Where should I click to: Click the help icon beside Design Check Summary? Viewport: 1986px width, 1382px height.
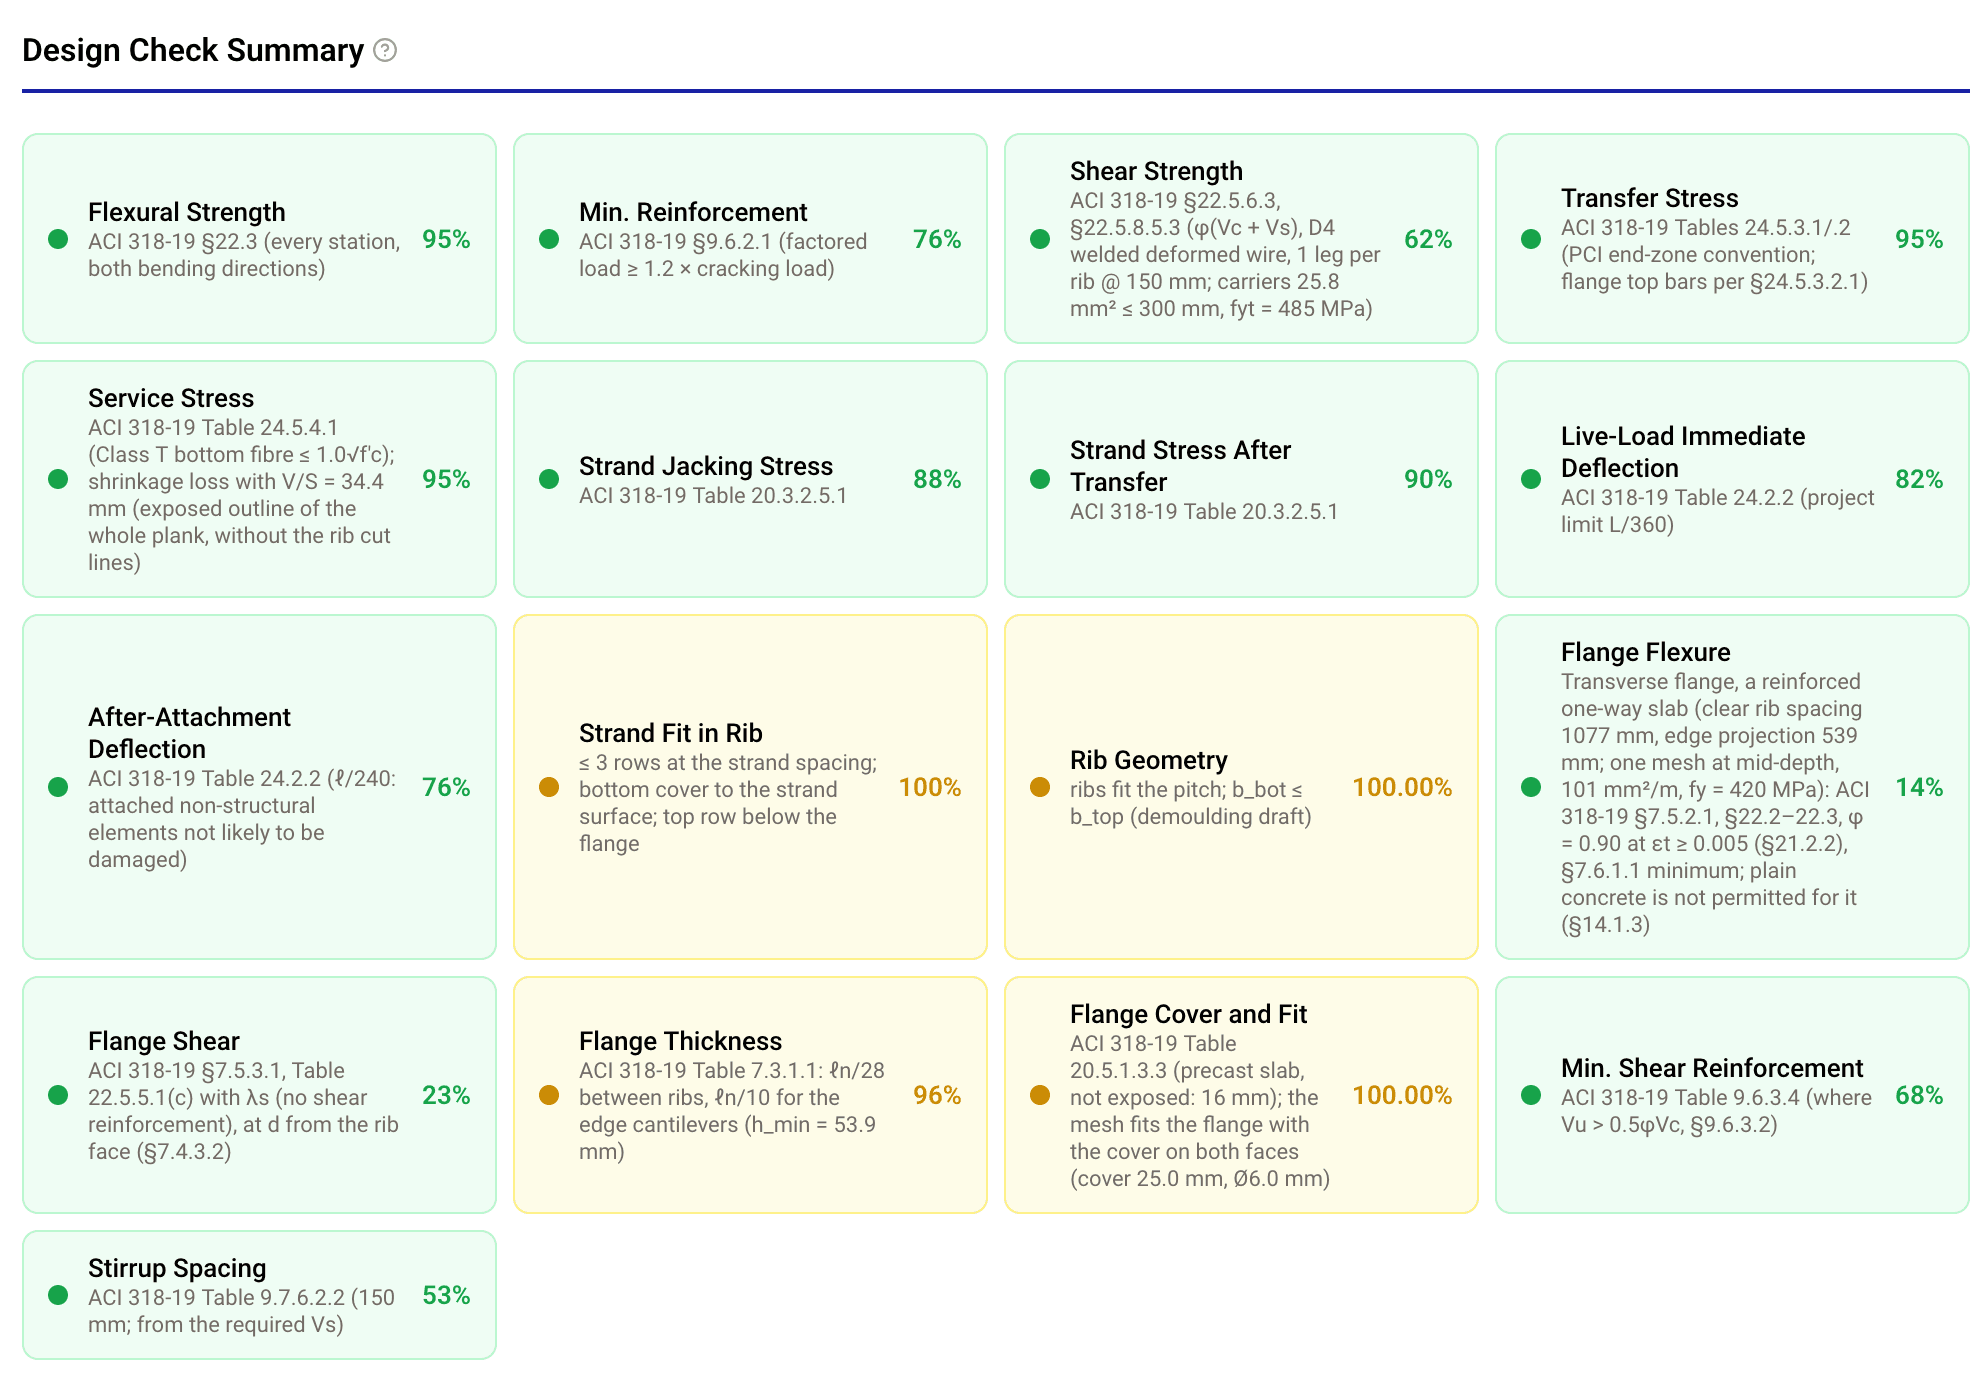385,50
